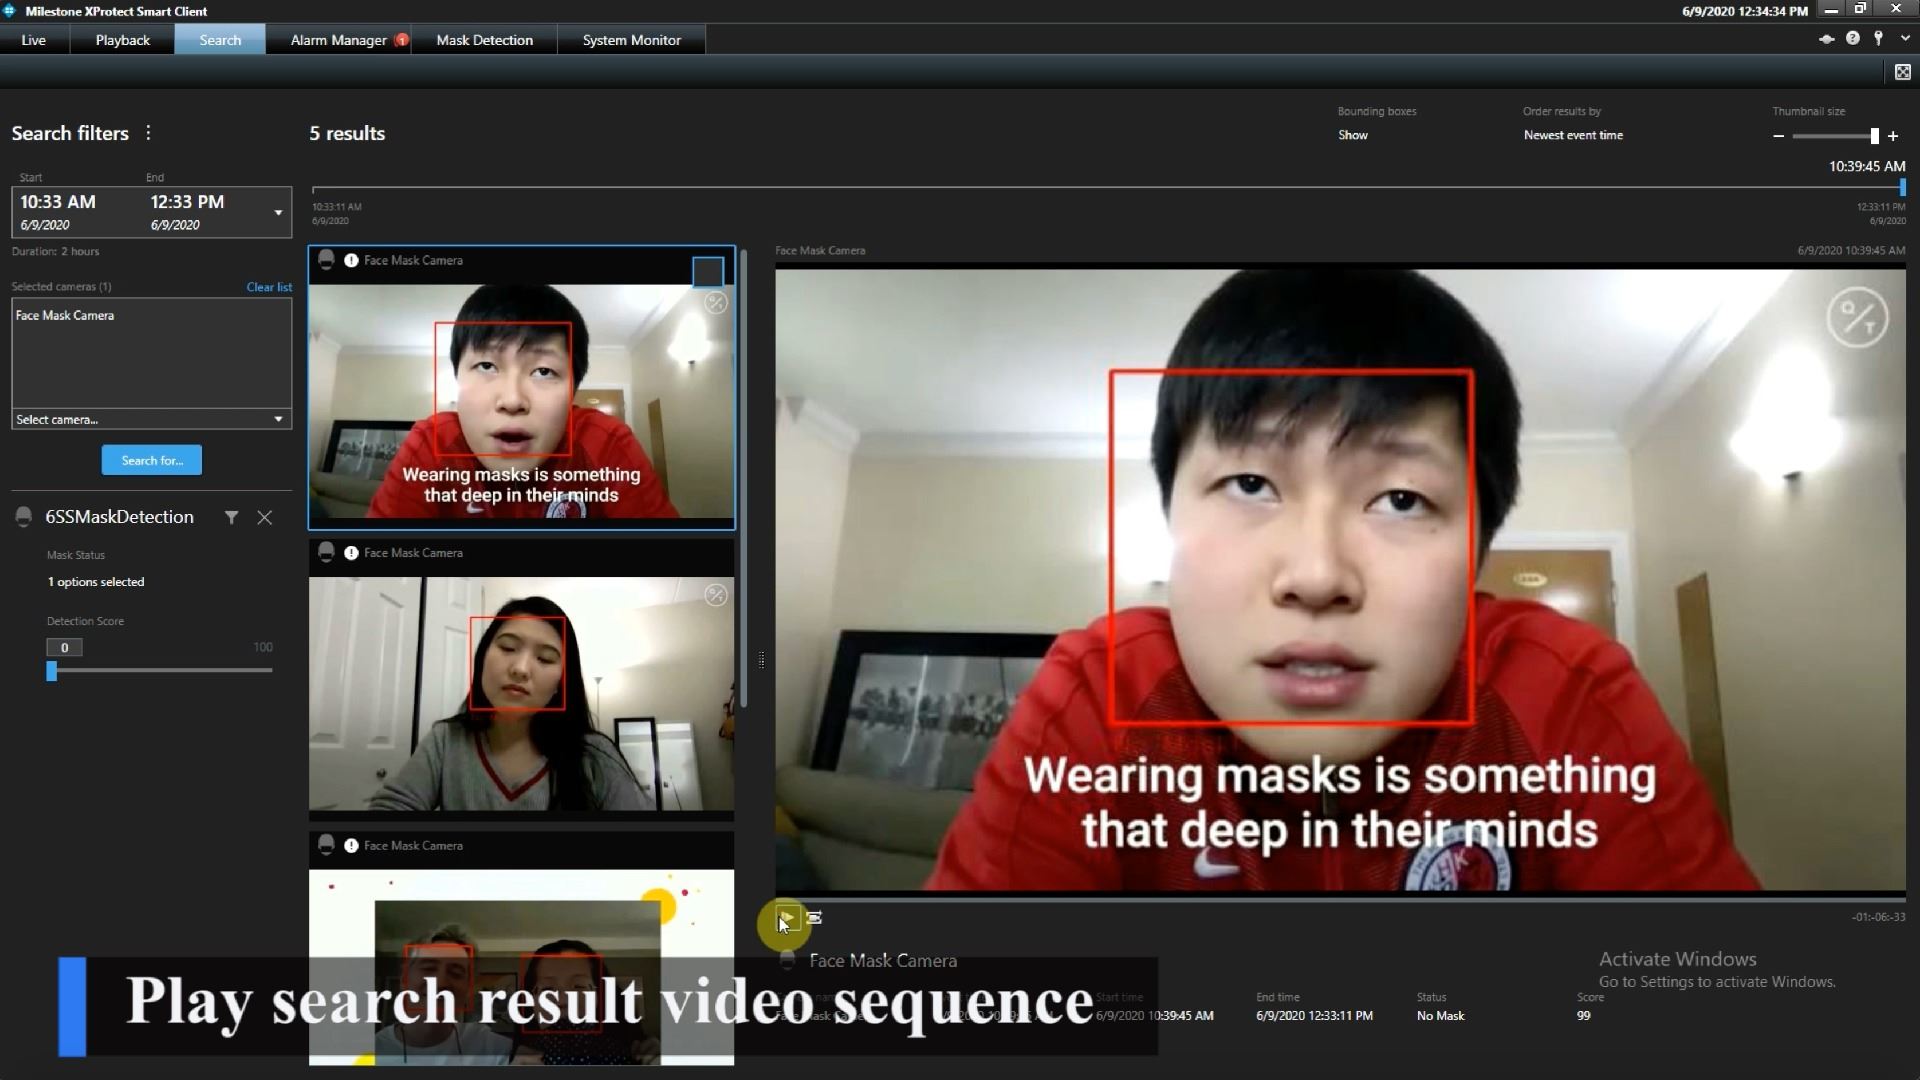This screenshot has height=1080, width=1920.
Task: Decrease thumbnail size with minus
Action: [x=1778, y=136]
